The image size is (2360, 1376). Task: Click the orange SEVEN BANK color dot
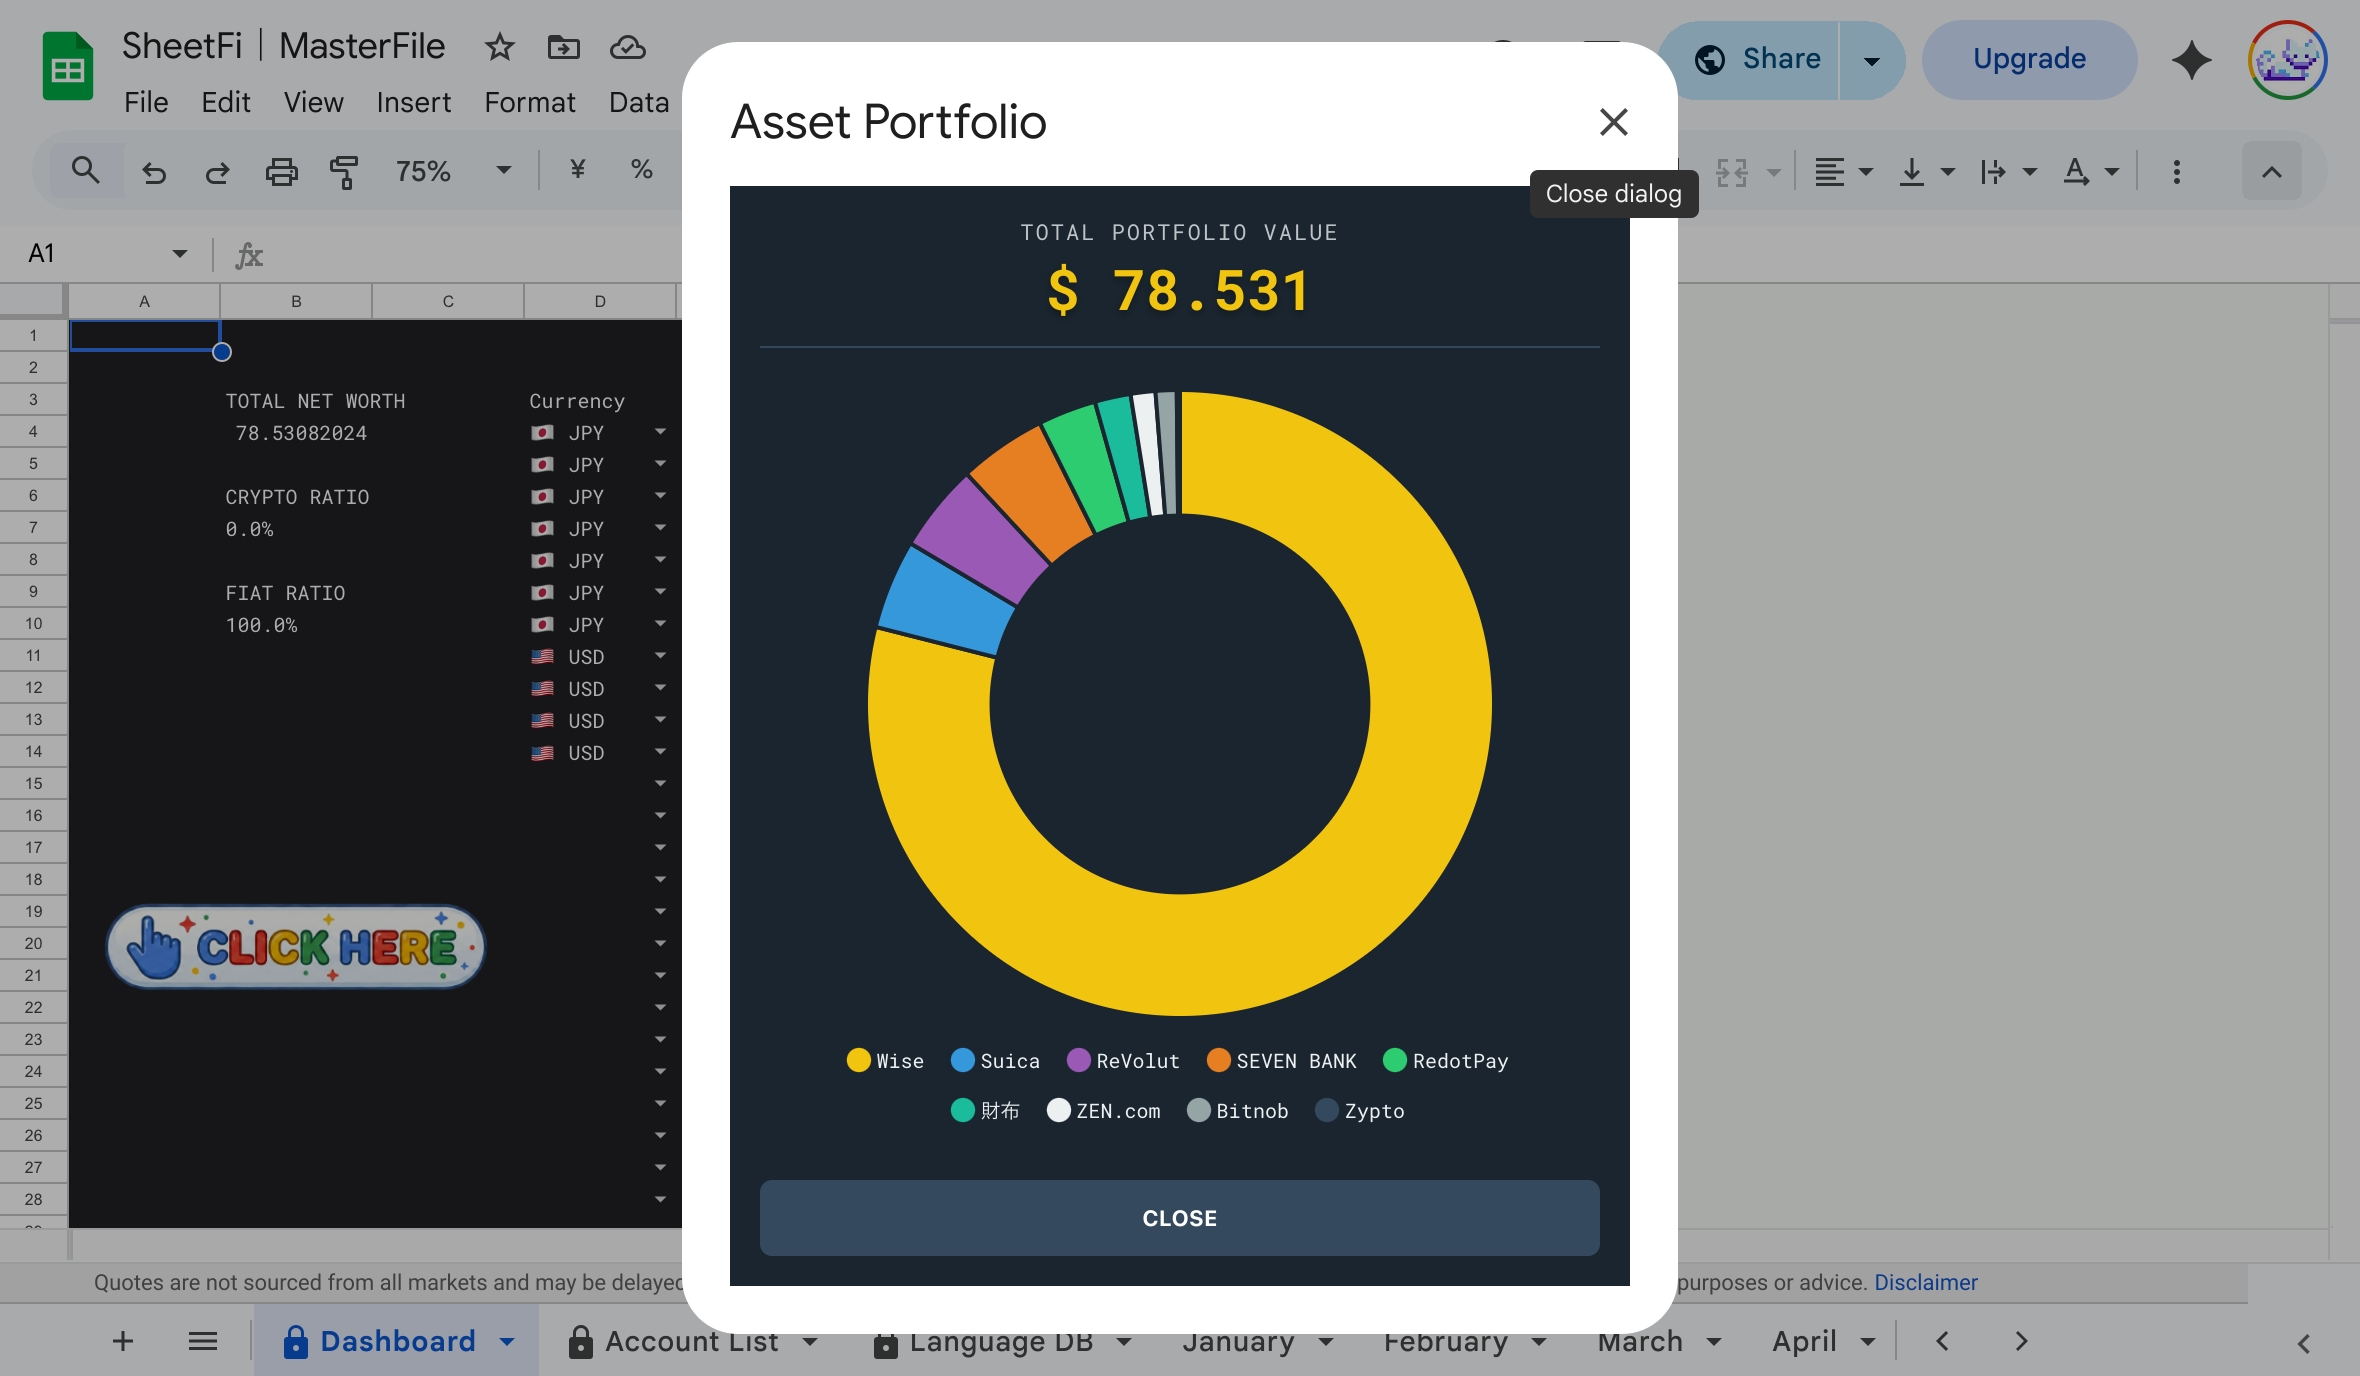click(x=1218, y=1060)
